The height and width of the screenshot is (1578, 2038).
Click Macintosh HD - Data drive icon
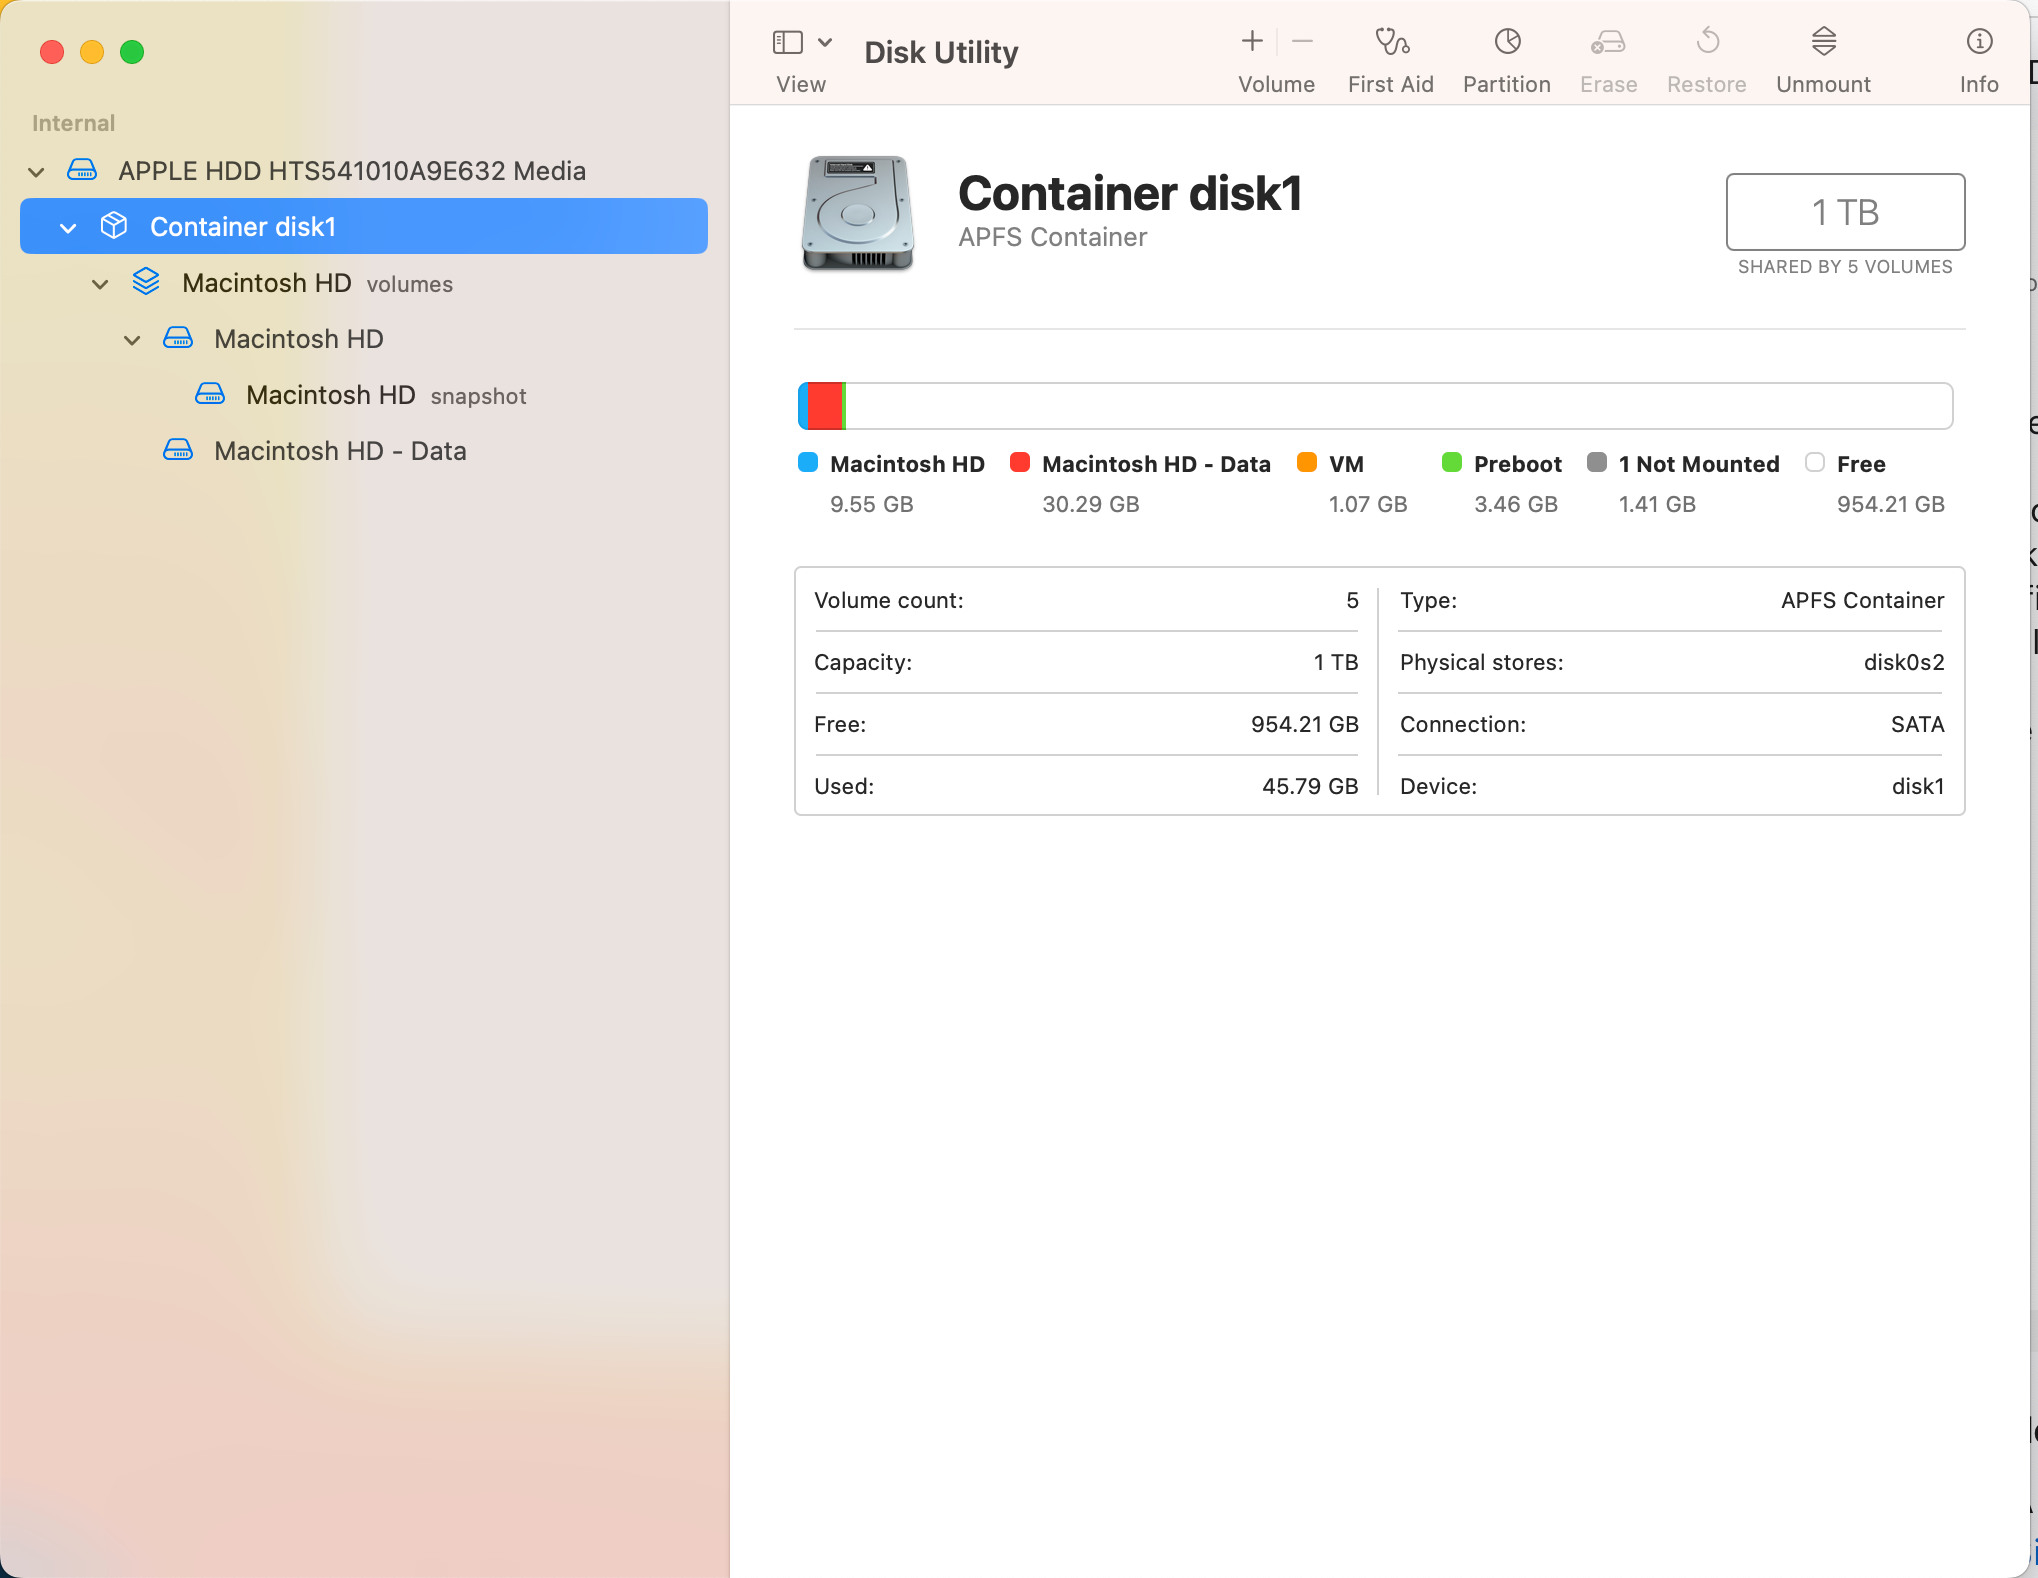[x=178, y=450]
